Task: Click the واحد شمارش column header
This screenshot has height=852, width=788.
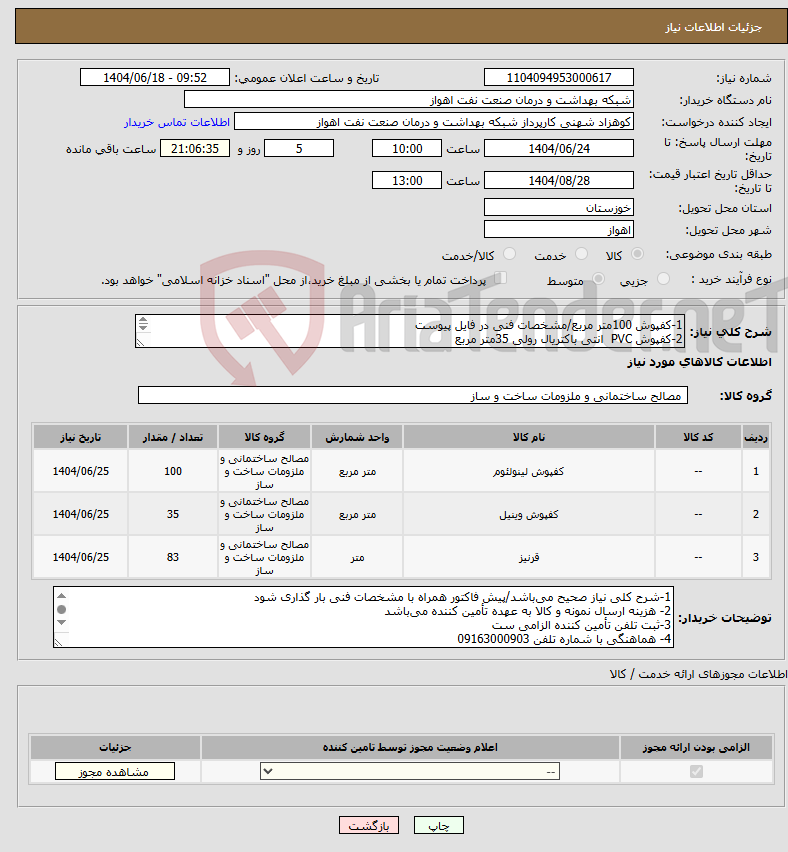Action: click(x=357, y=437)
